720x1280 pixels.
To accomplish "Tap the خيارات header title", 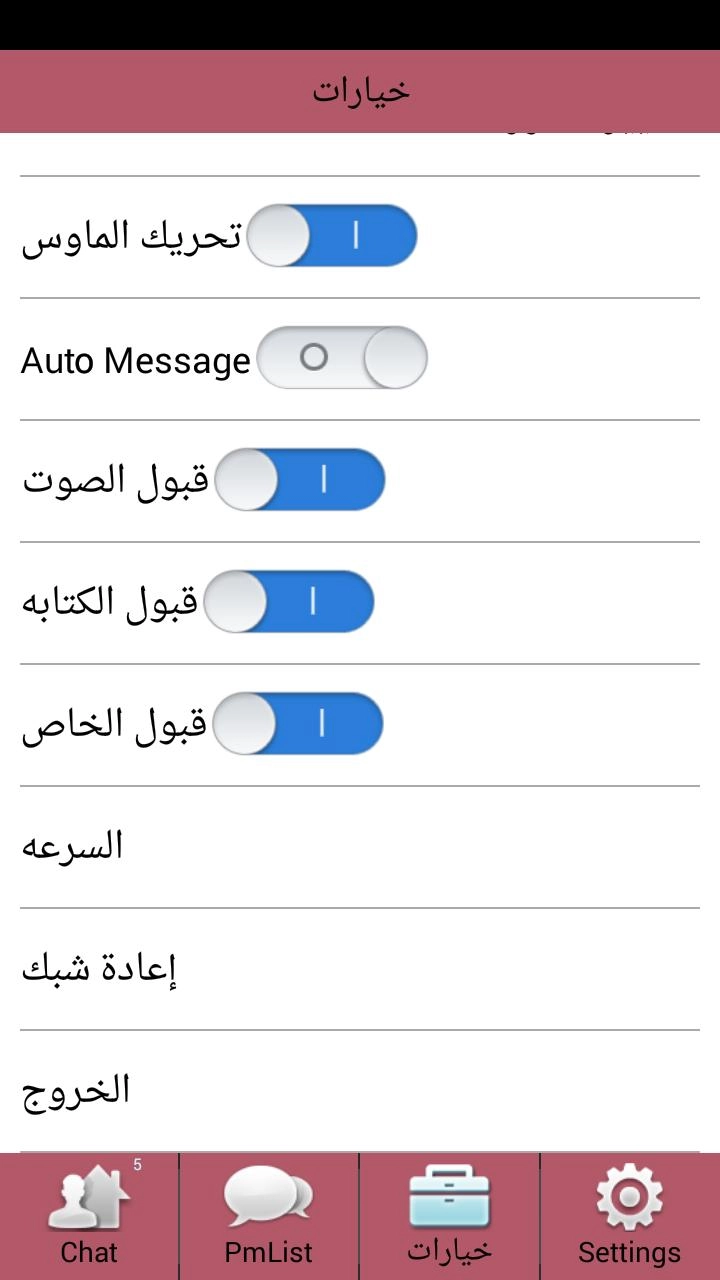I will coord(360,91).
